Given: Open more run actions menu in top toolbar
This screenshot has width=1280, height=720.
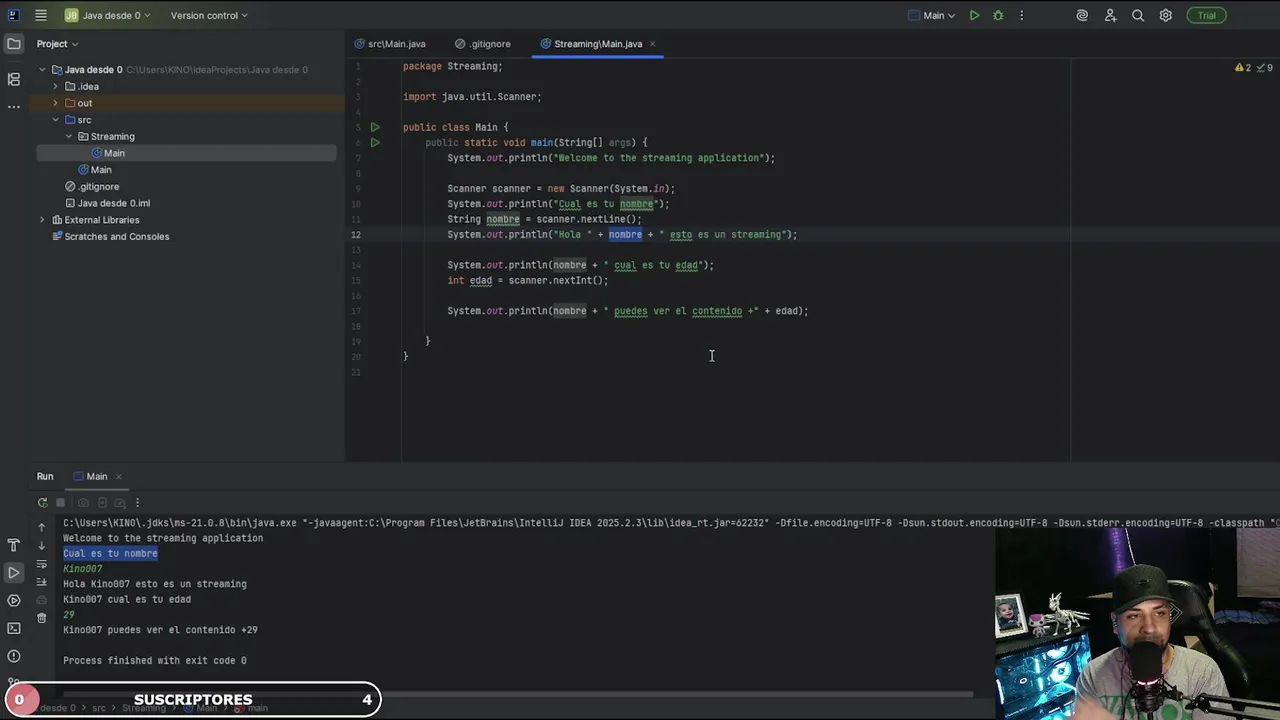Looking at the screenshot, I should [x=1021, y=15].
